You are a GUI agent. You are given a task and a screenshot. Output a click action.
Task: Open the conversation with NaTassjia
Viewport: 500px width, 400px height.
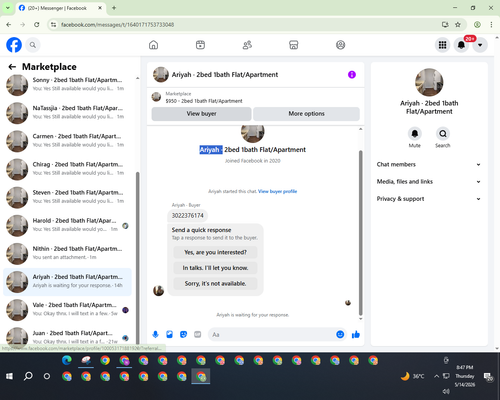coord(67,113)
